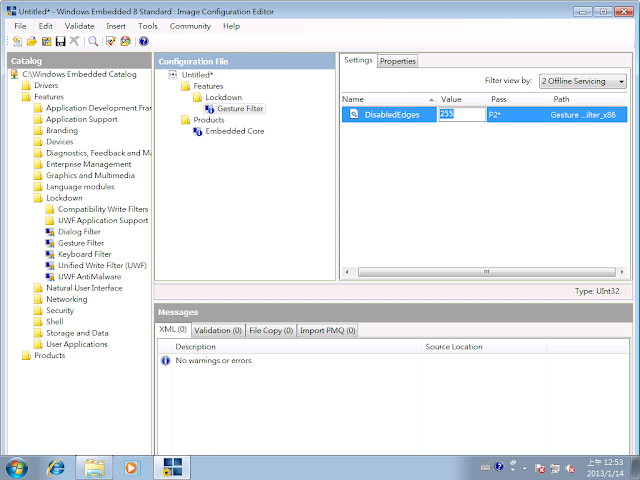Image resolution: width=640 pixels, height=480 pixels.
Task: Open the Tools menu
Action: click(147, 26)
